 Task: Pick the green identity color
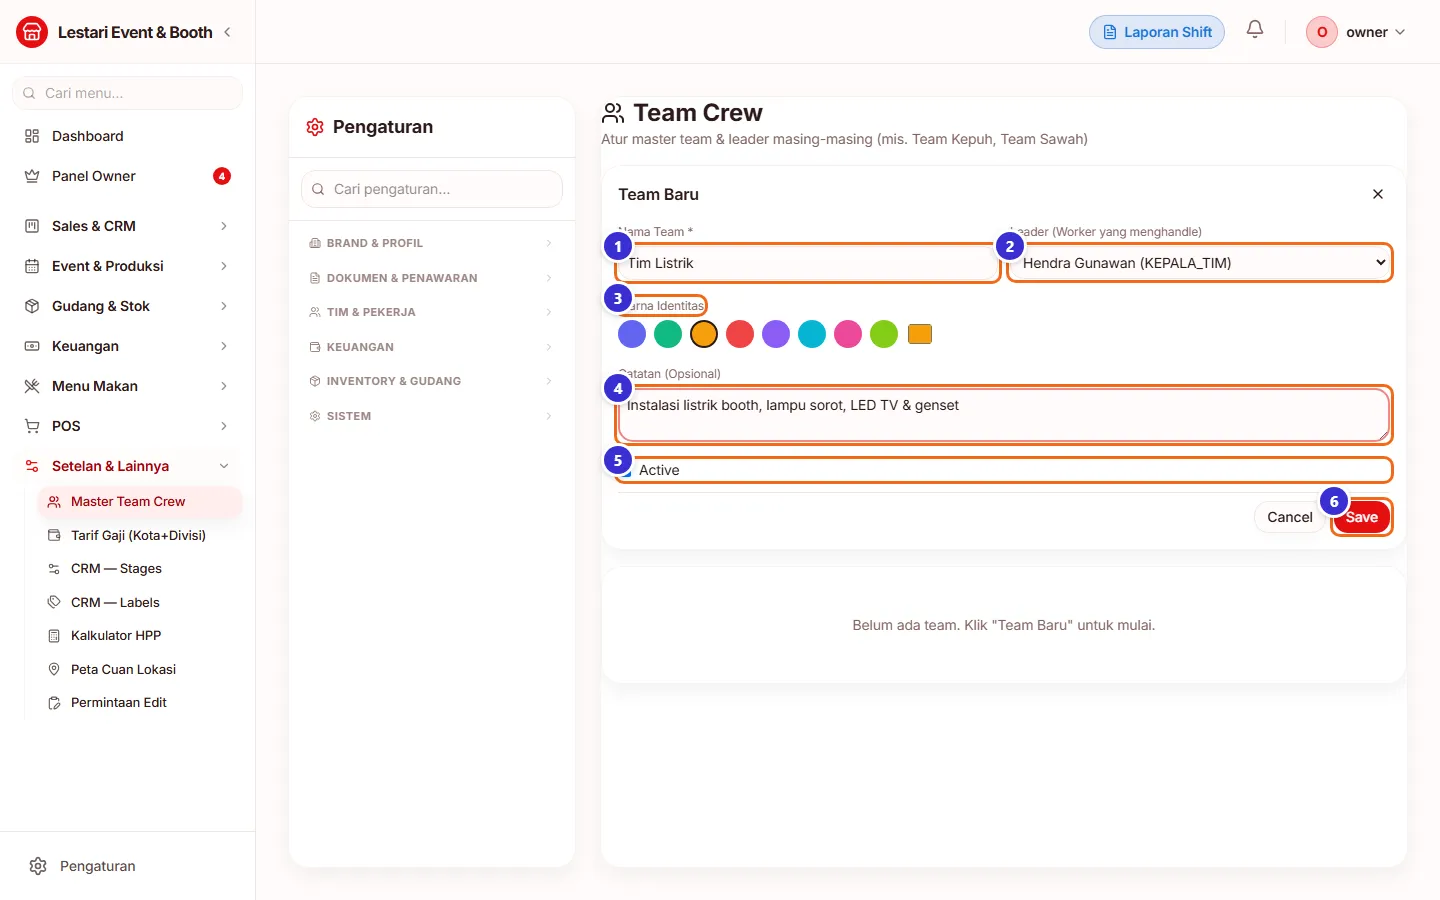(x=668, y=334)
